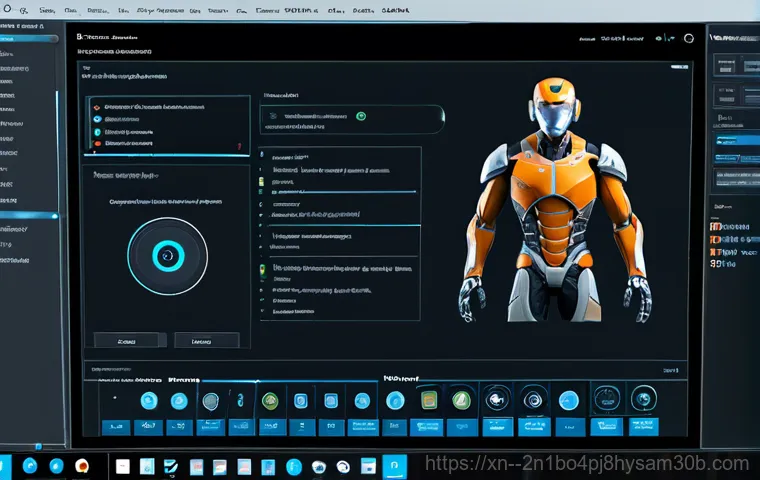Click the circular cyan ring dial control
The image size is (760, 480).
[168, 256]
